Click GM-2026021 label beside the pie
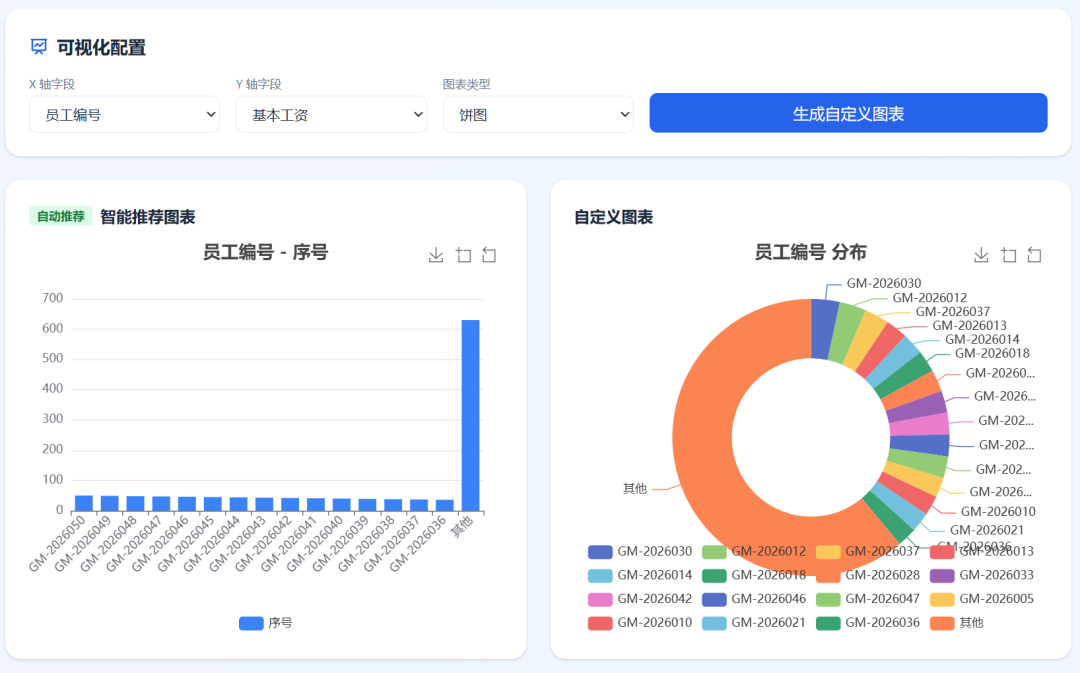 987,530
